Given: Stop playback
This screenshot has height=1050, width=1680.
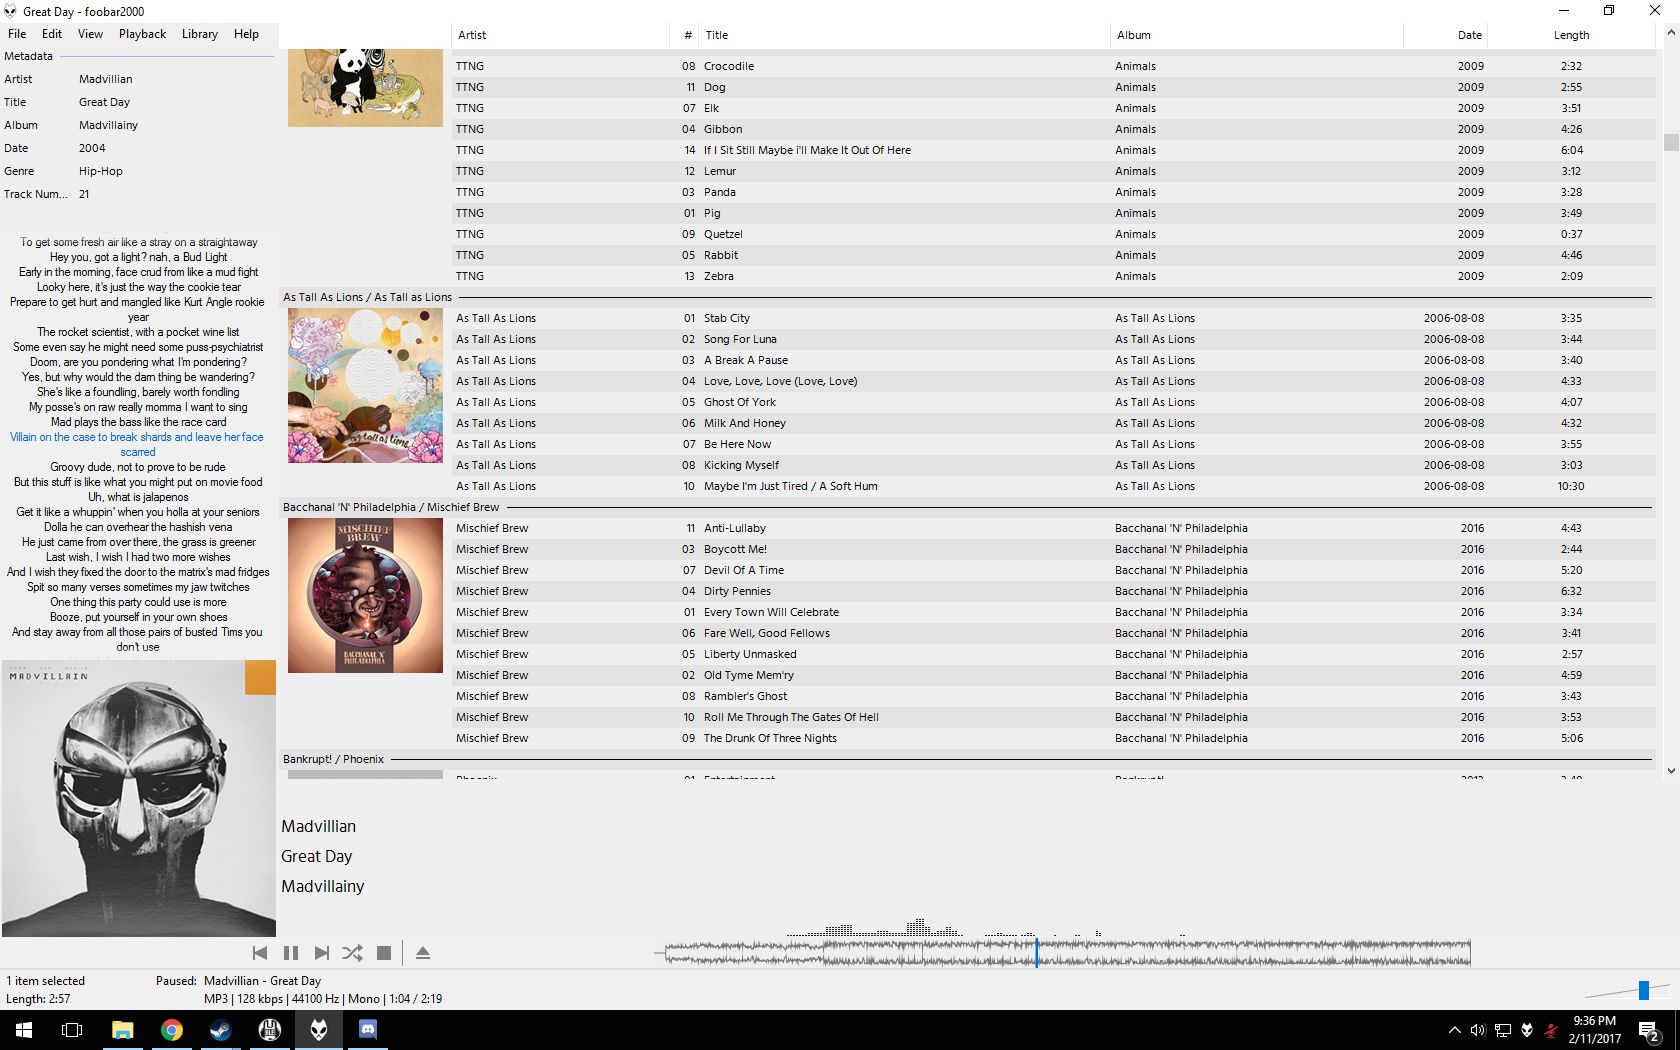Looking at the screenshot, I should pyautogui.click(x=383, y=953).
